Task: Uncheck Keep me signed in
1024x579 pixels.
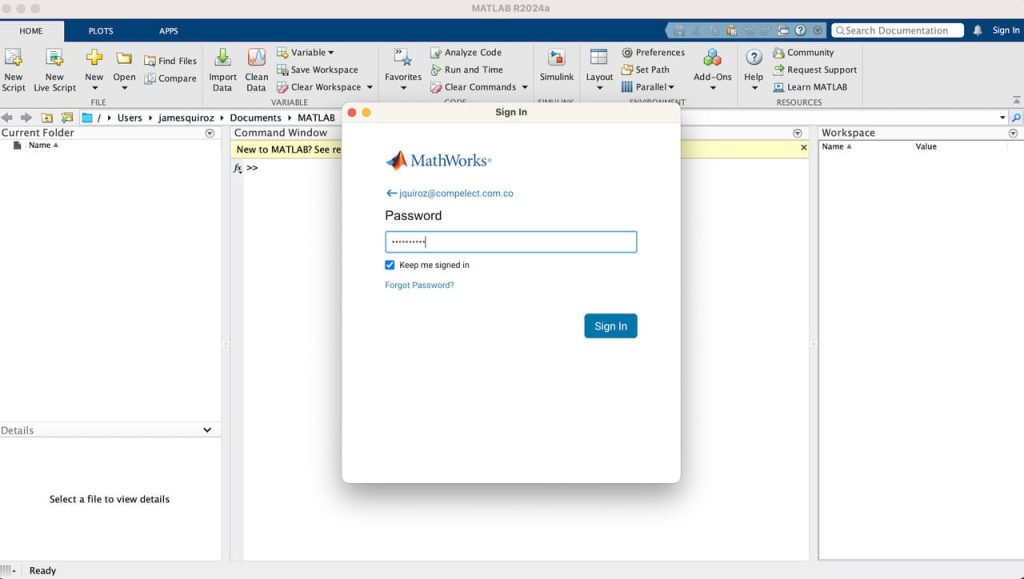Action: tap(390, 265)
